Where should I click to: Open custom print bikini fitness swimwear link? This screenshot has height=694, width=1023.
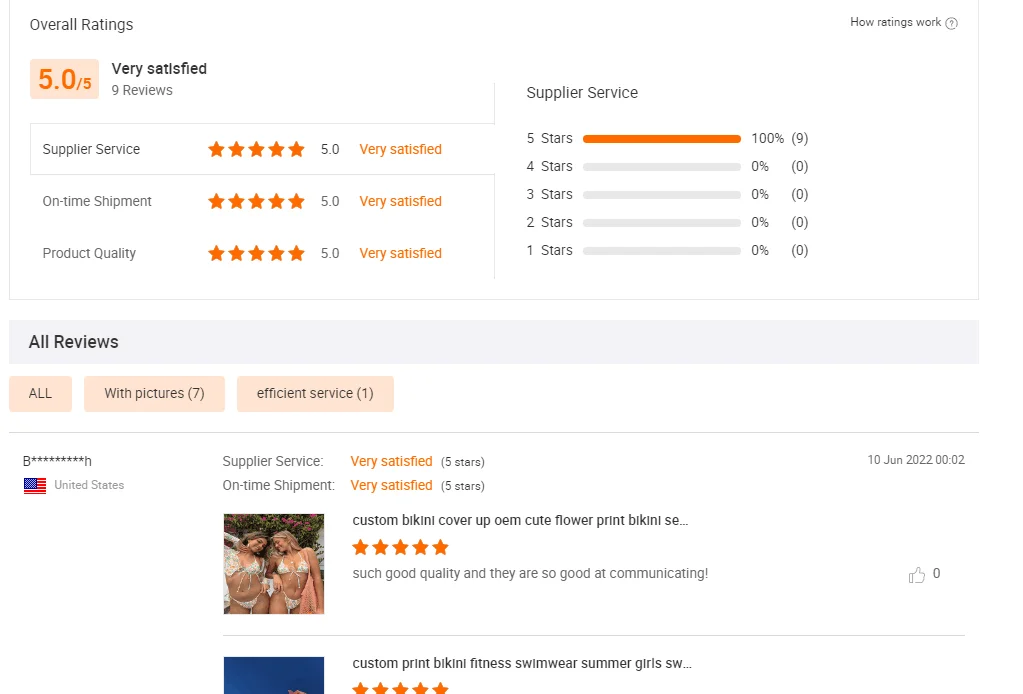(x=521, y=664)
